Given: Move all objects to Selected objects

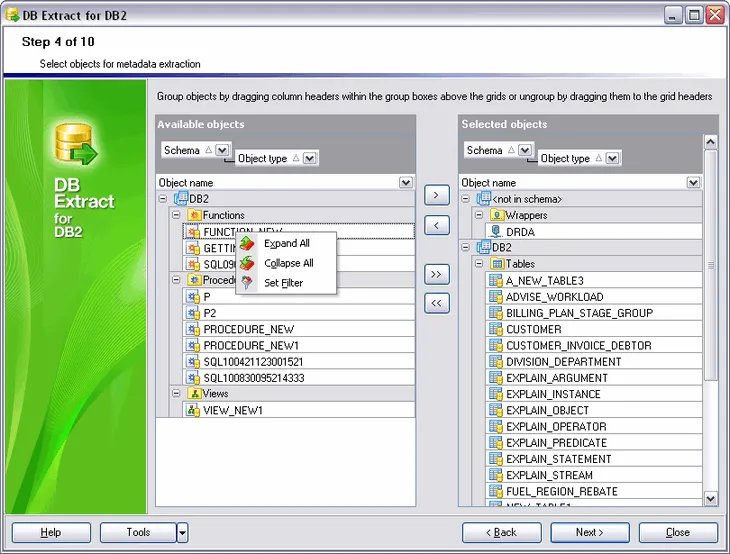Looking at the screenshot, I should pyautogui.click(x=437, y=274).
